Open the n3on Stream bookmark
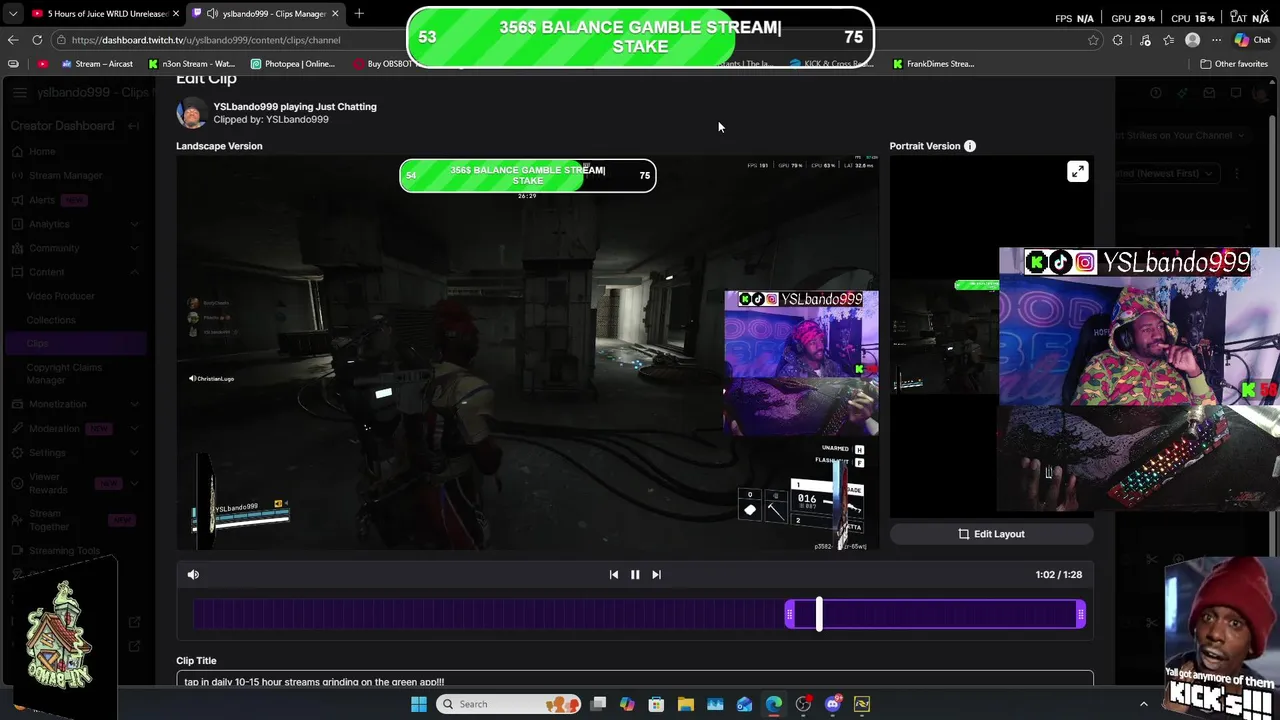1280x720 pixels. click(191, 64)
